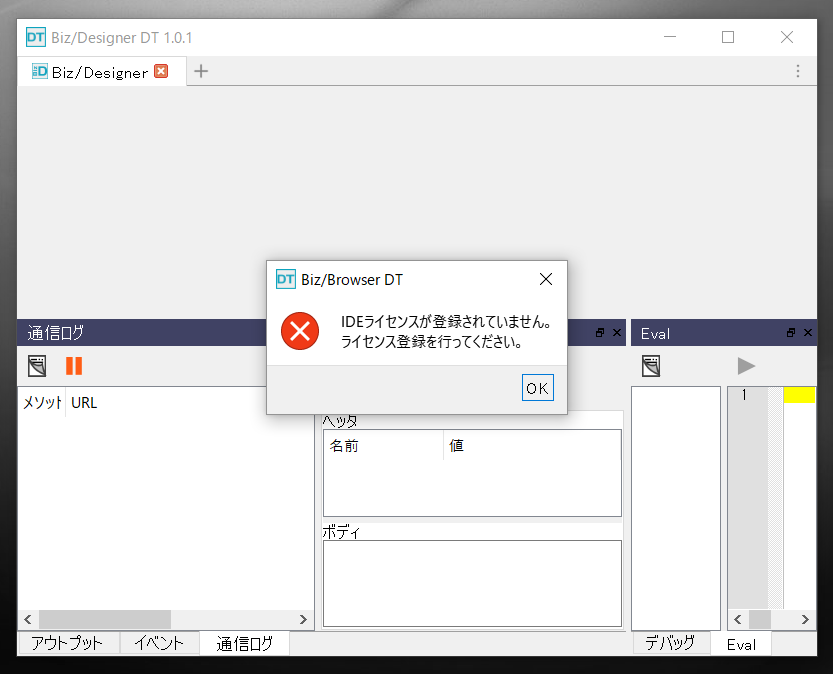Float the 通信ログ panel
The height and width of the screenshot is (674, 833).
coord(600,332)
